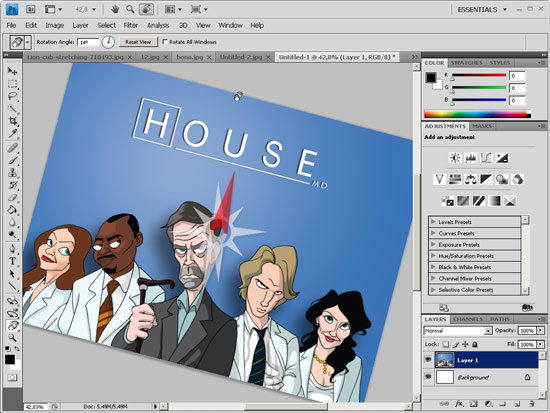Select Hand tool in application bar
This screenshot has height=413, width=550.
(115, 9)
